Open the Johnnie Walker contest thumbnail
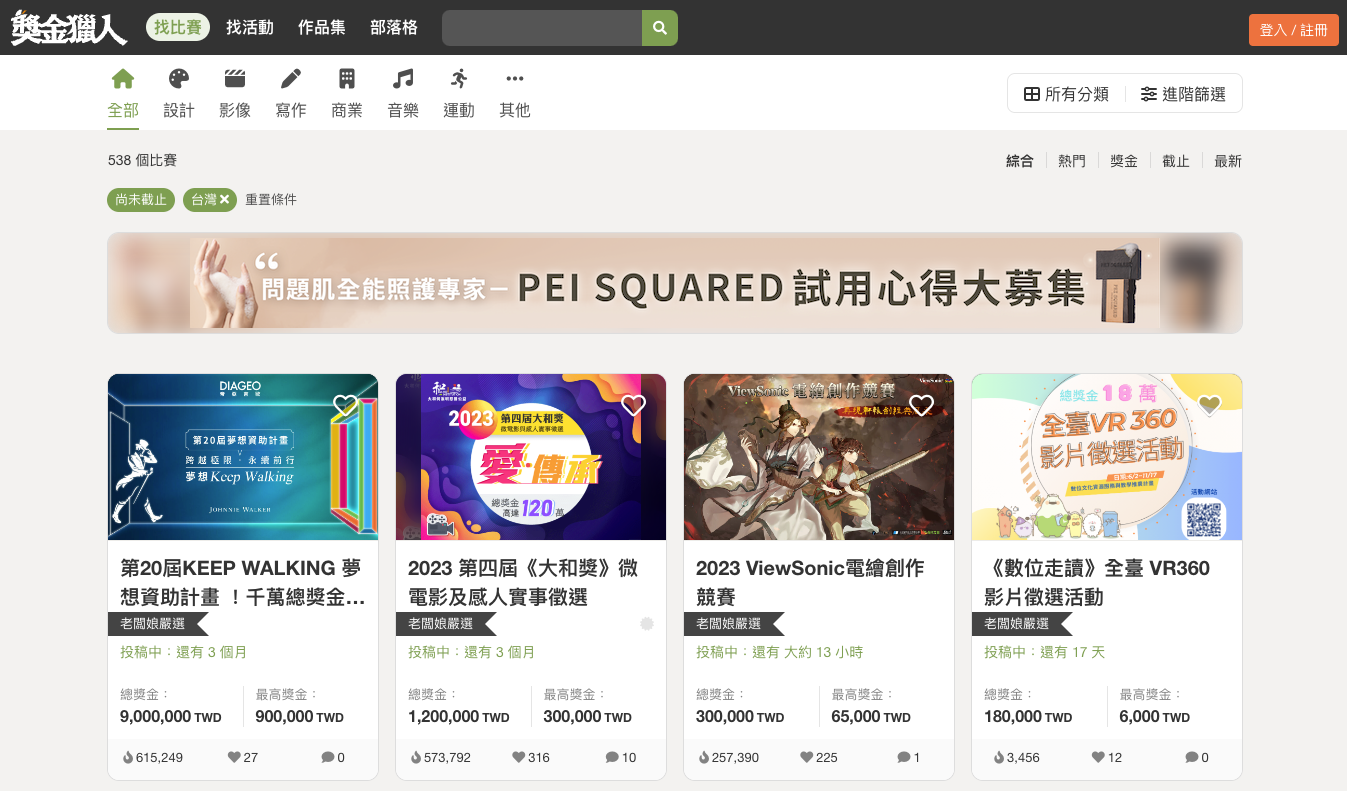 [x=243, y=457]
